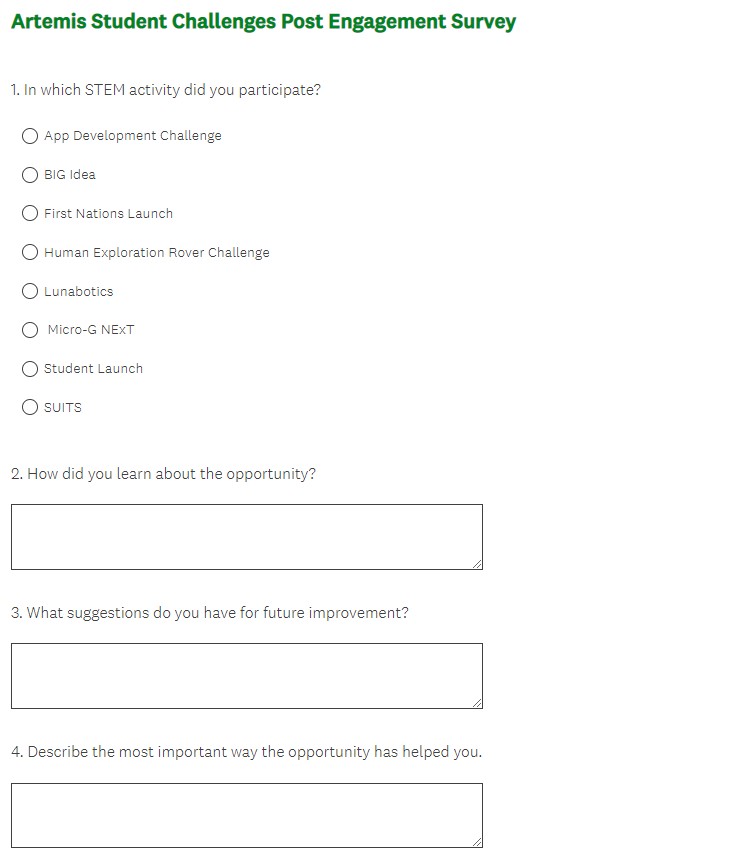Click the resize corner of question 4 textbox
Screen dimensions: 742x868
click(x=477, y=842)
